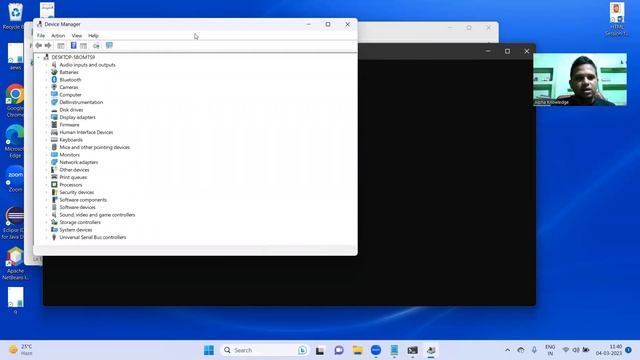640x360 pixels.
Task: Maximize the black terminal window behind
Action: pos(507,51)
